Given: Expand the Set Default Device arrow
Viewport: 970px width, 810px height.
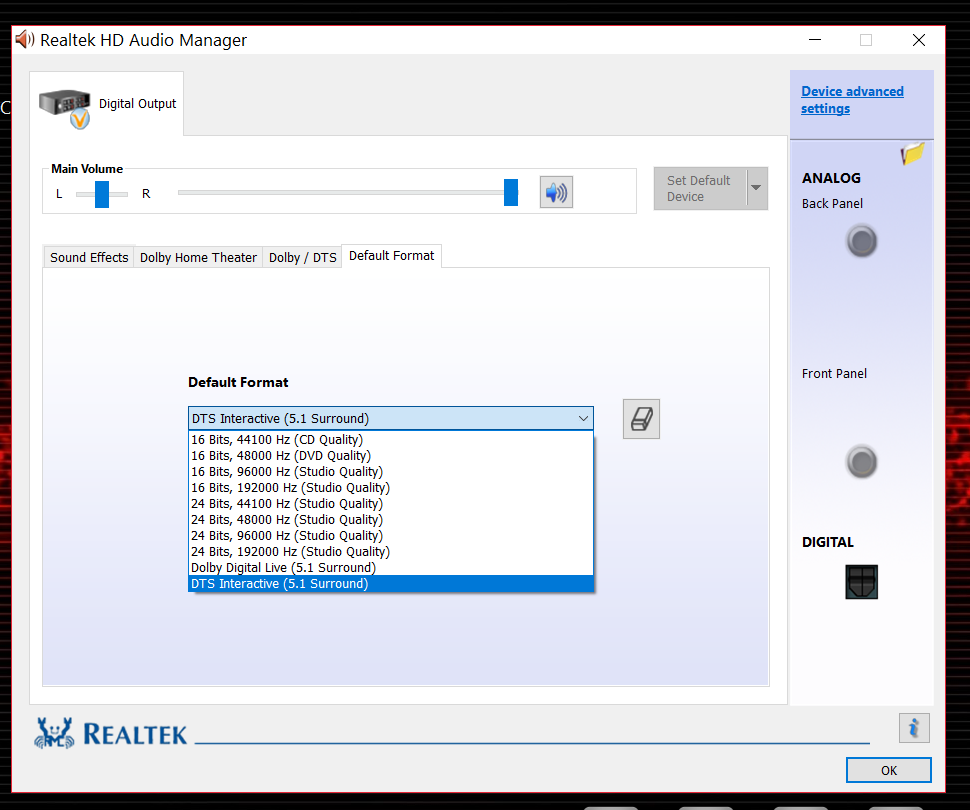Looking at the screenshot, I should [757, 188].
